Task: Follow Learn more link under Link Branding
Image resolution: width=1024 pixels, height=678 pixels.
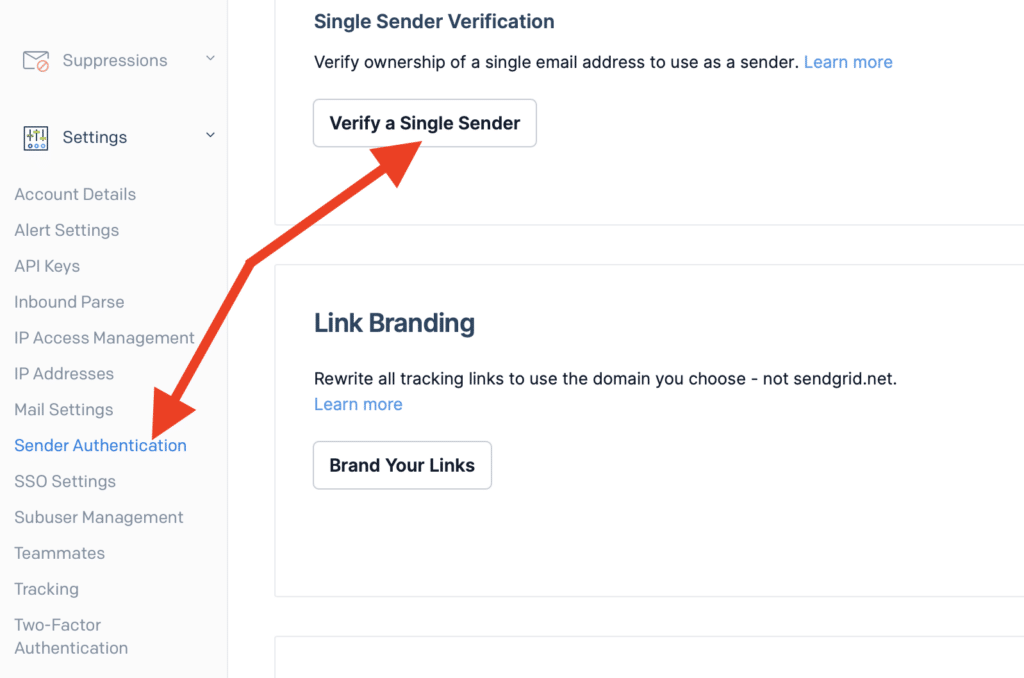Action: tap(358, 404)
